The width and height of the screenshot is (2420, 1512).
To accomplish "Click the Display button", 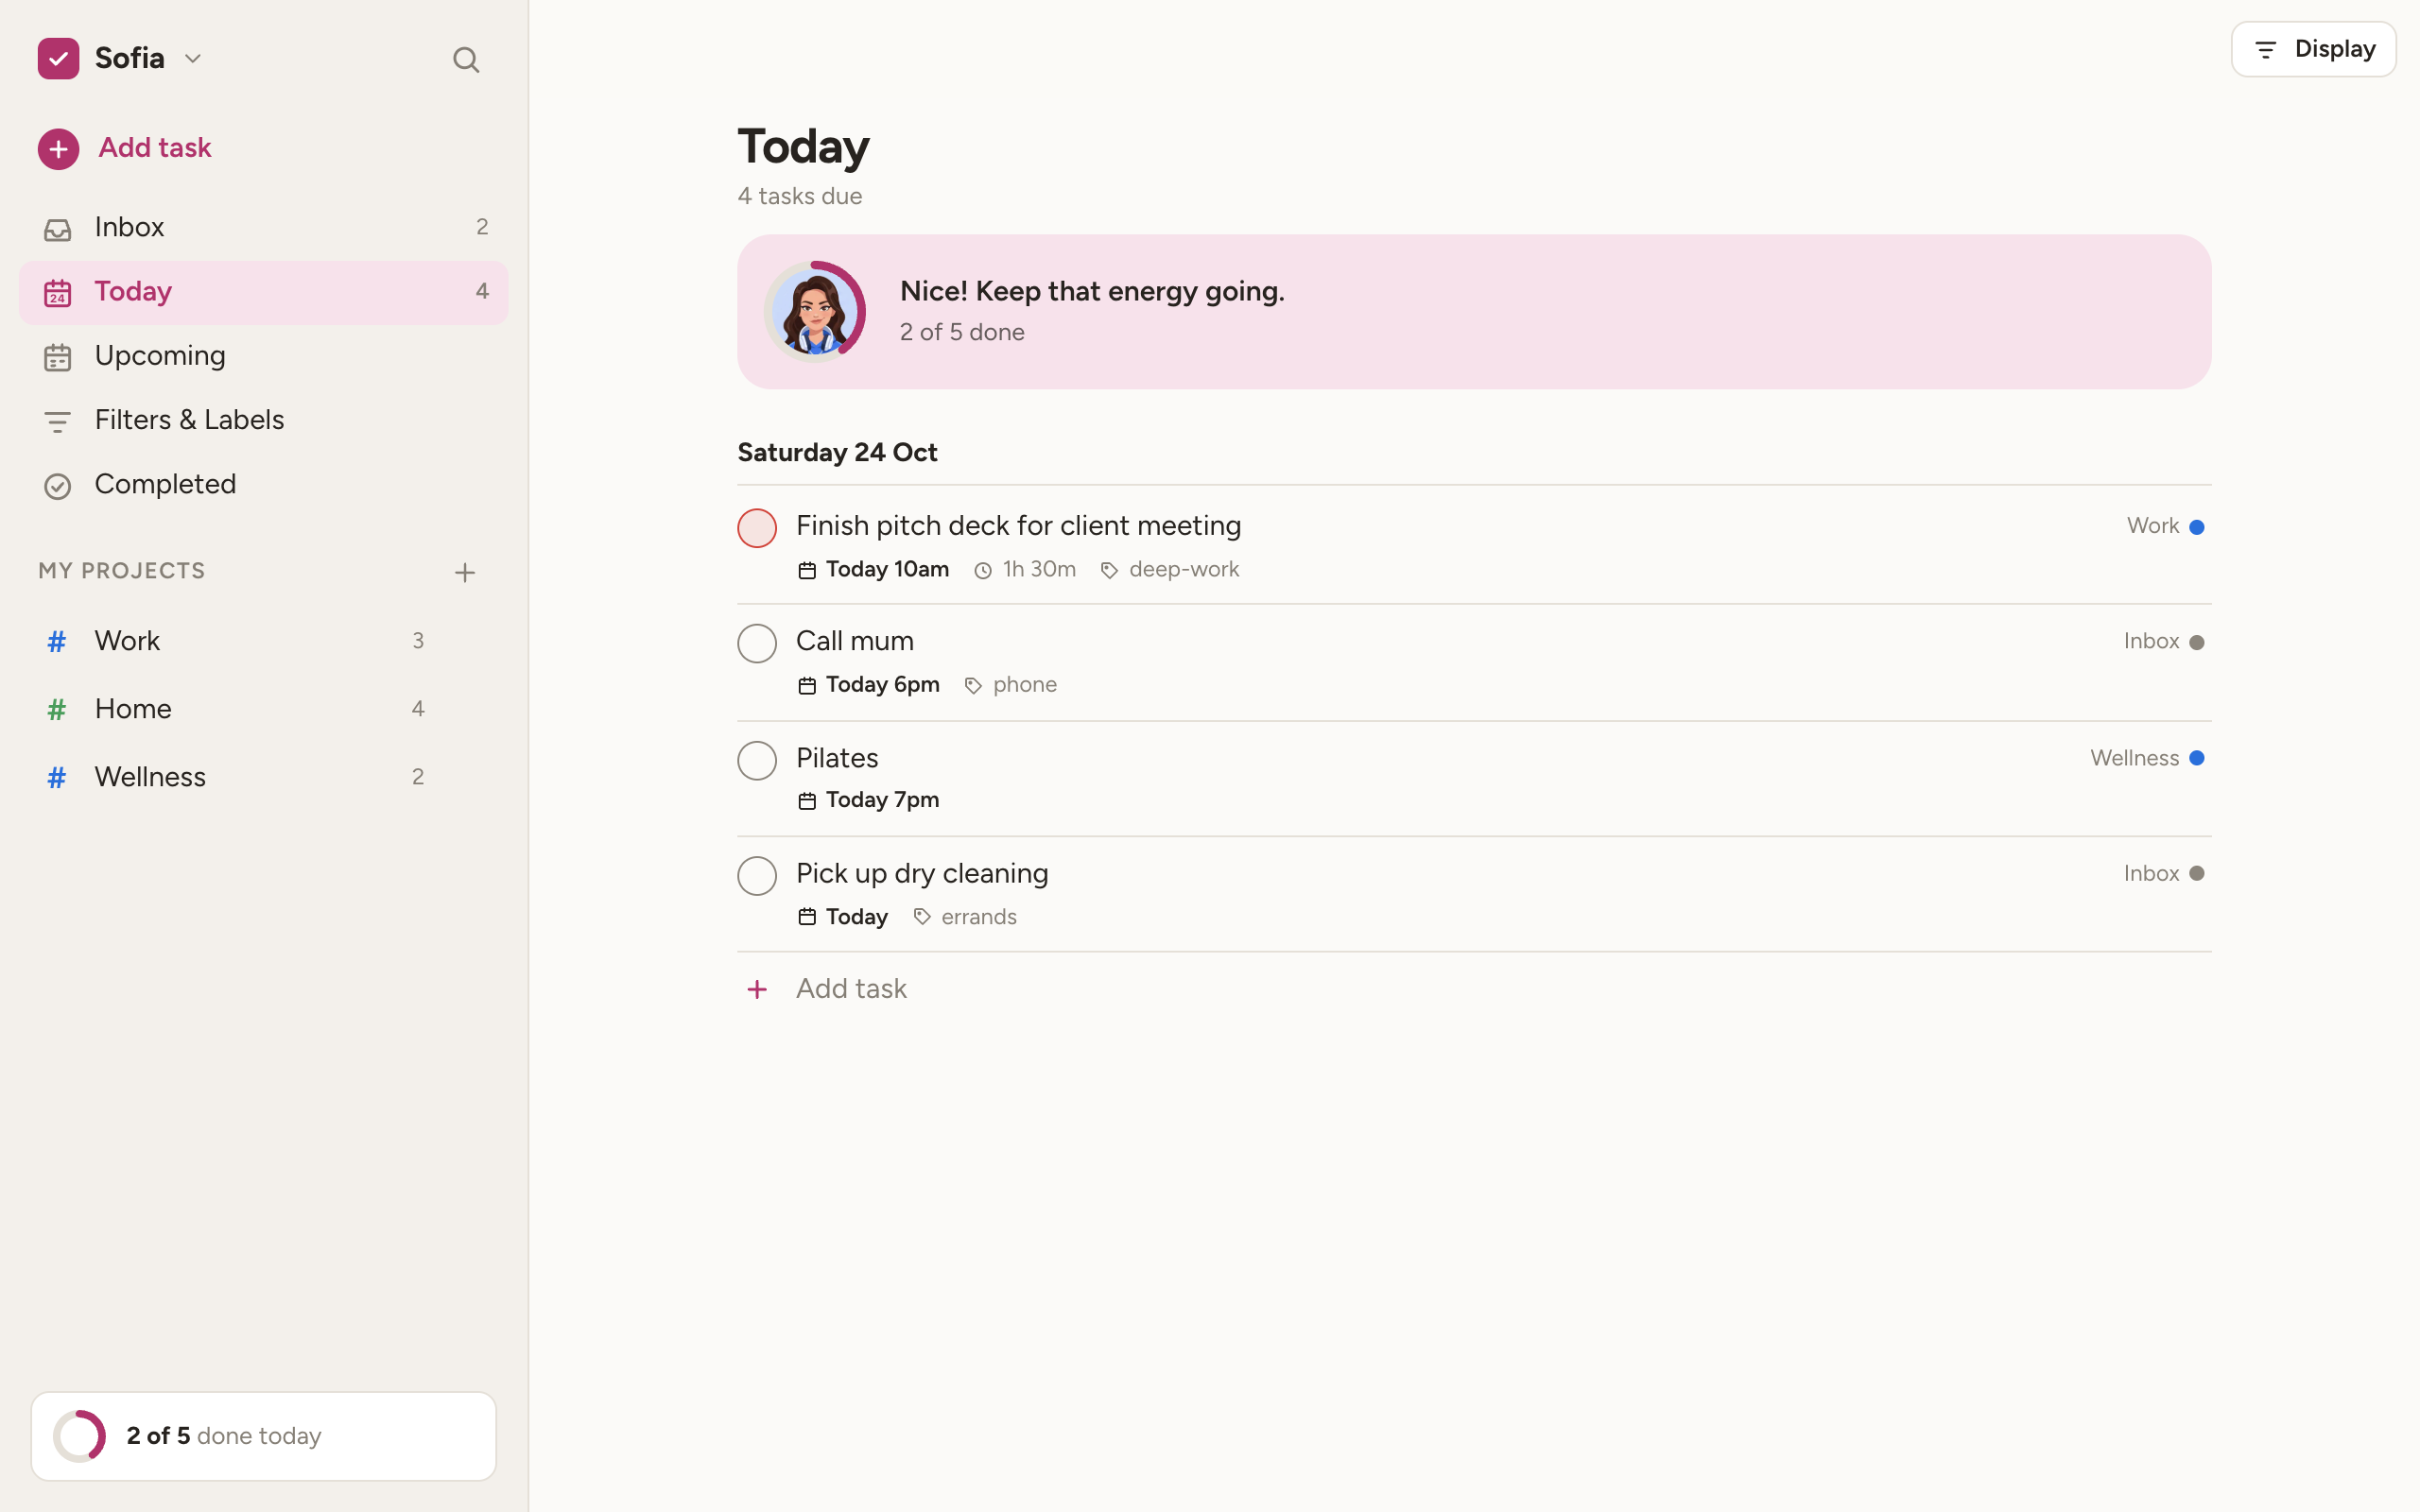I will (2313, 49).
